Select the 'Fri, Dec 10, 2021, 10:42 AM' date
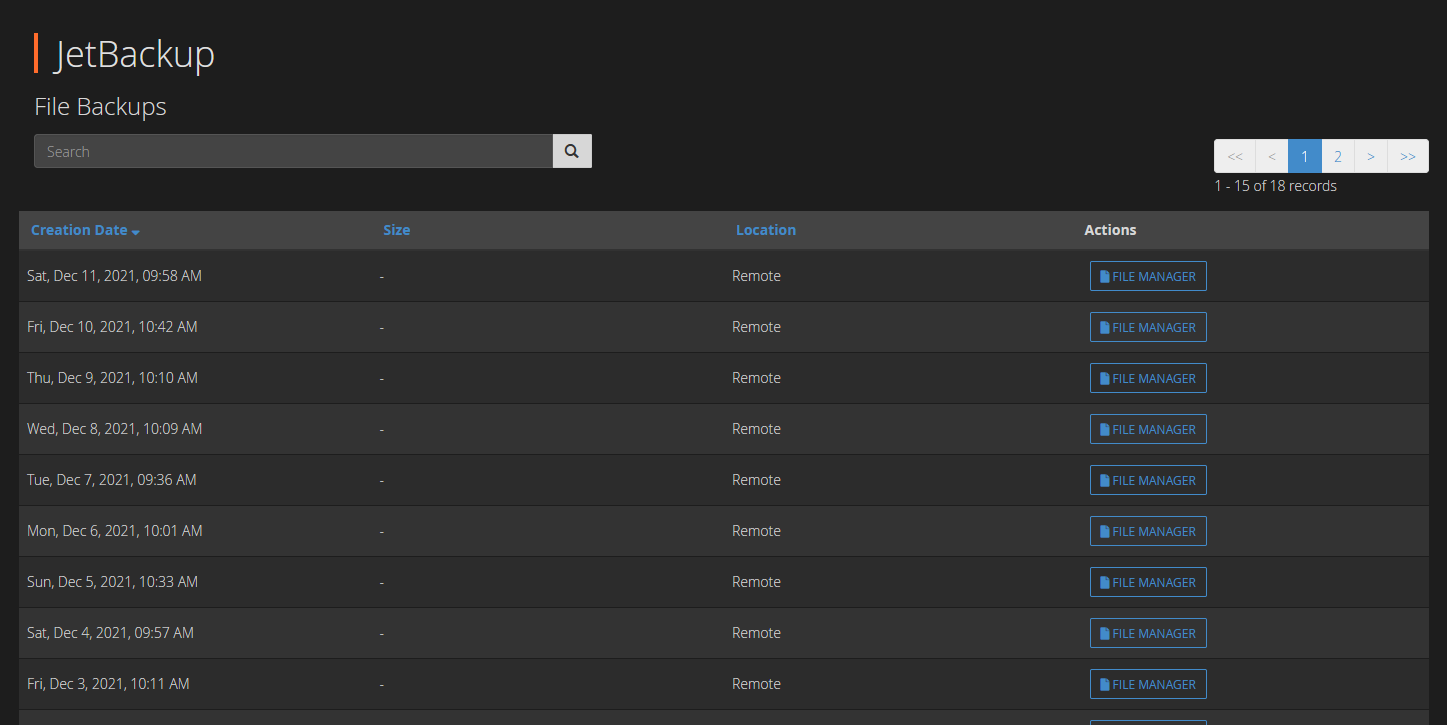Image resolution: width=1447 pixels, height=725 pixels. point(112,326)
